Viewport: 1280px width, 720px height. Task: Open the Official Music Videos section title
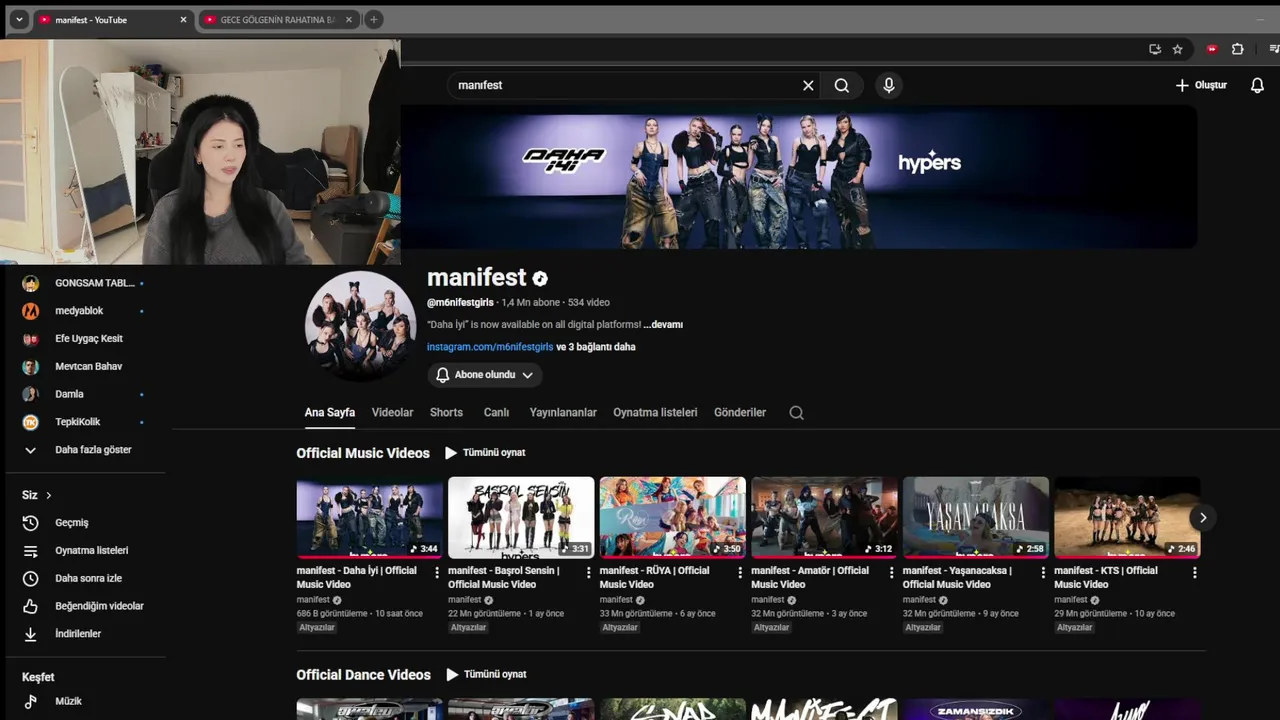tap(363, 453)
